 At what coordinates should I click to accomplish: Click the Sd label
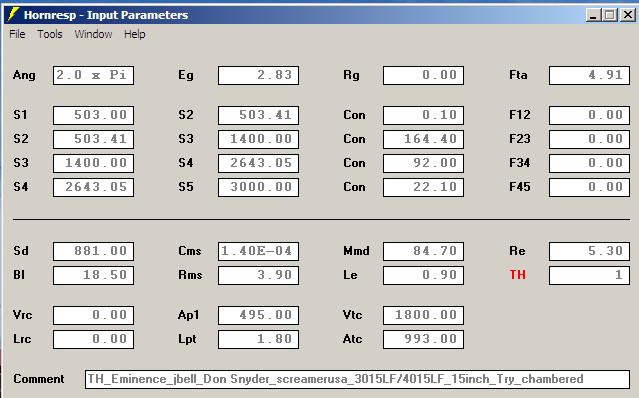(x=21, y=251)
